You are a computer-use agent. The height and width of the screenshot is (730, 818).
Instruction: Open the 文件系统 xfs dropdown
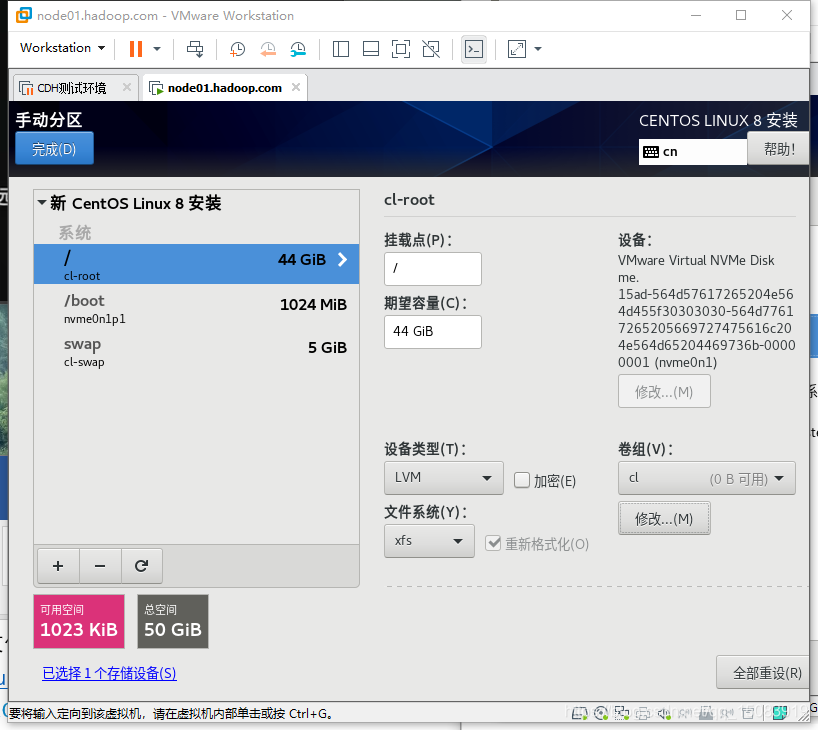click(x=429, y=541)
